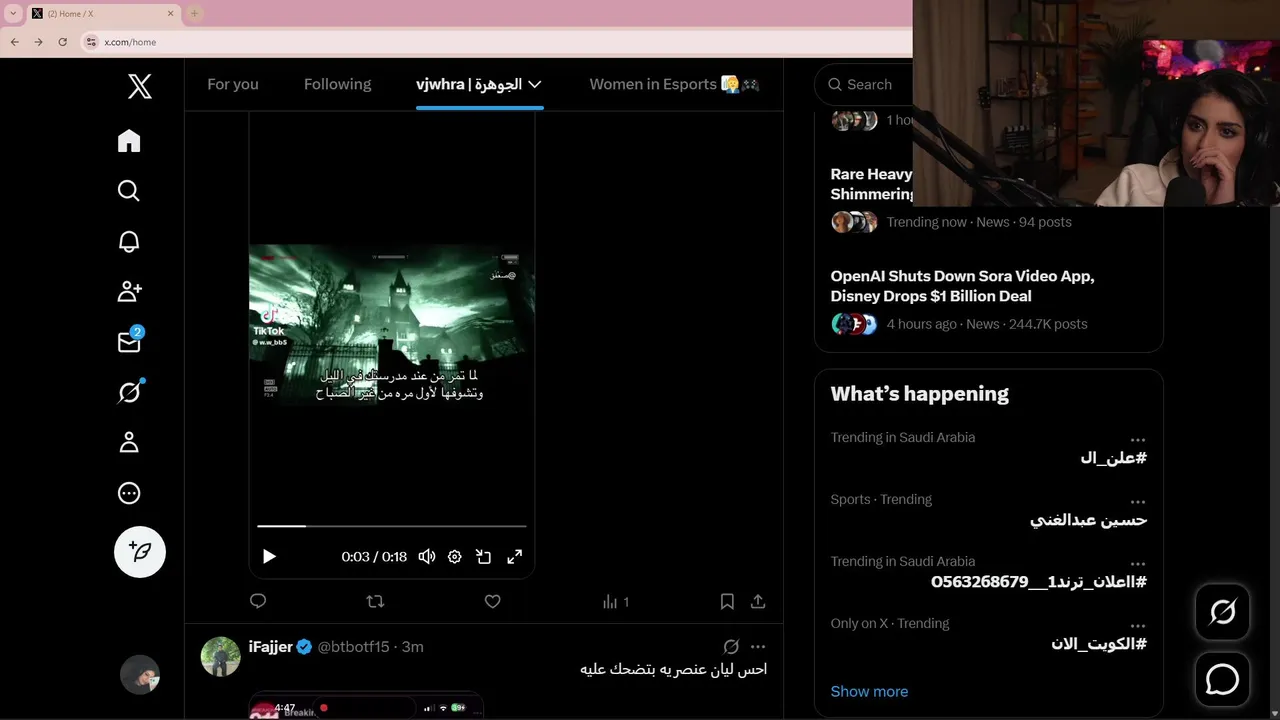Close the Home / X browser tab
The width and height of the screenshot is (1280, 720).
(171, 13)
